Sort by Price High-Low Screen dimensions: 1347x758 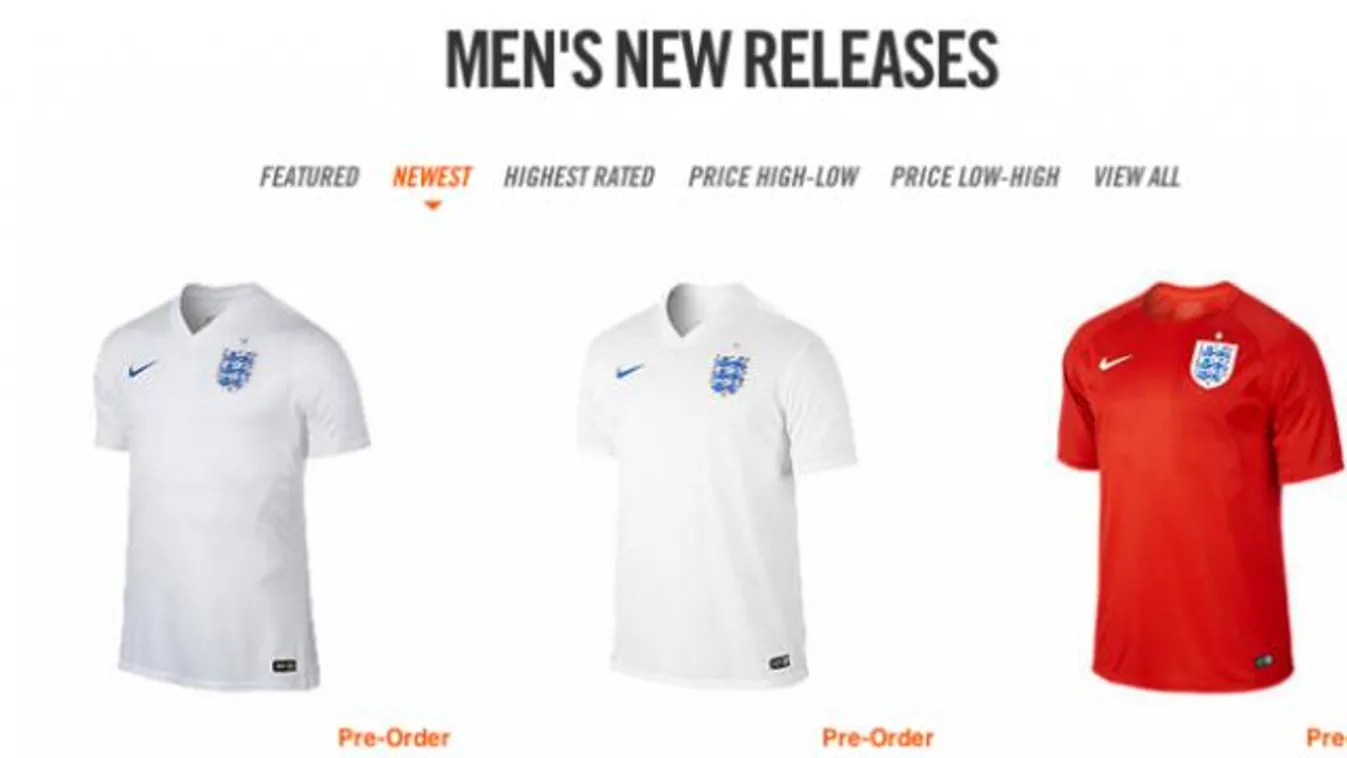click(x=773, y=177)
